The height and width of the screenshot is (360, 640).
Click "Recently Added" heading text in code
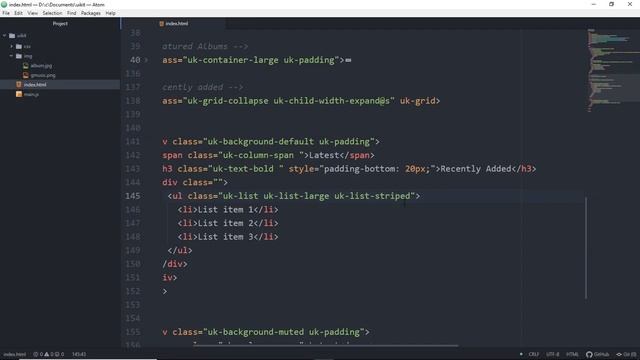(x=476, y=169)
